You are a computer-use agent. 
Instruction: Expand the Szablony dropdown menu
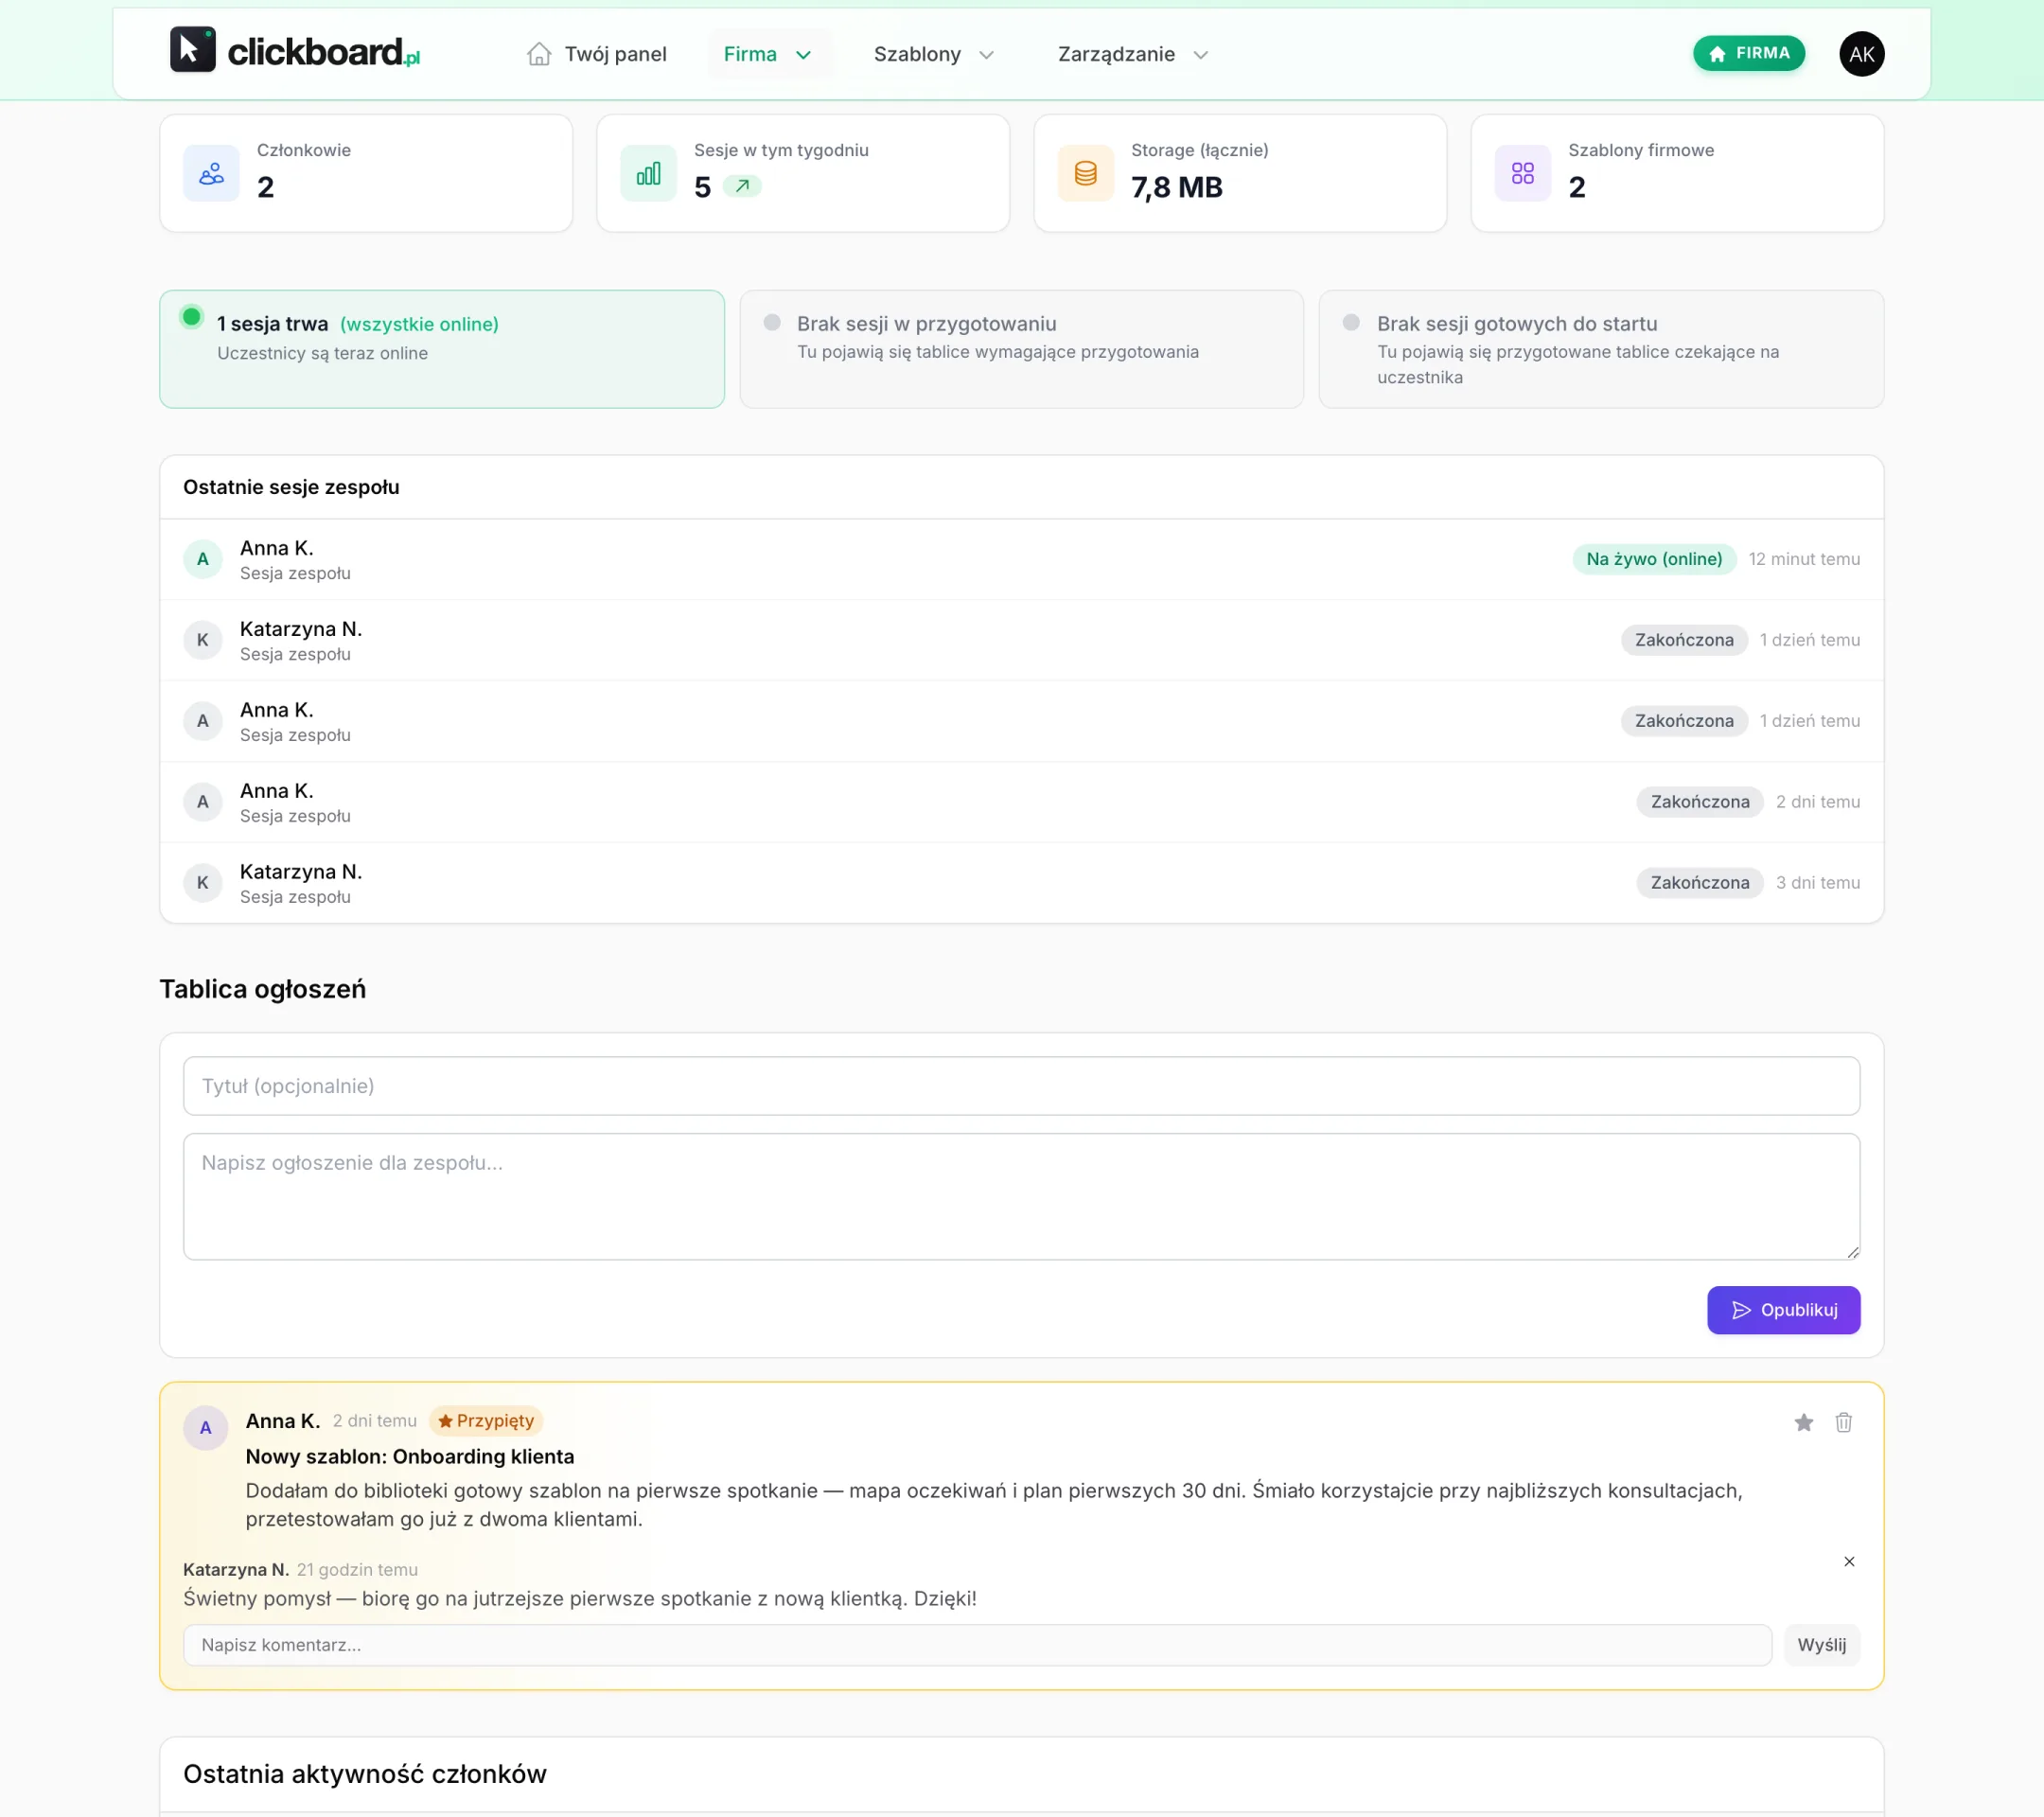point(933,54)
